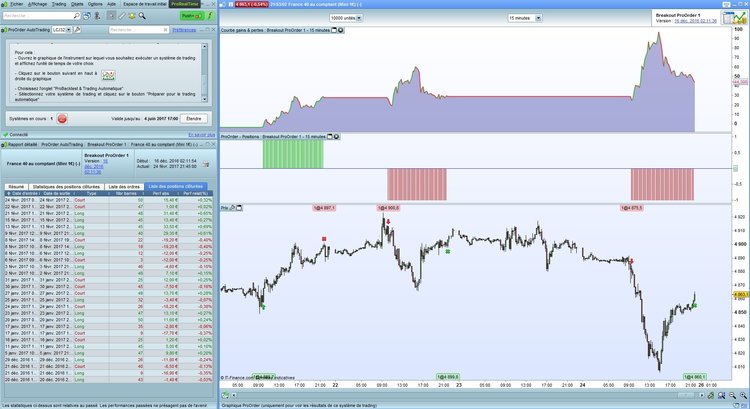Click the zoom in magnifier below price chart
The image size is (750, 409).
click(x=743, y=395)
